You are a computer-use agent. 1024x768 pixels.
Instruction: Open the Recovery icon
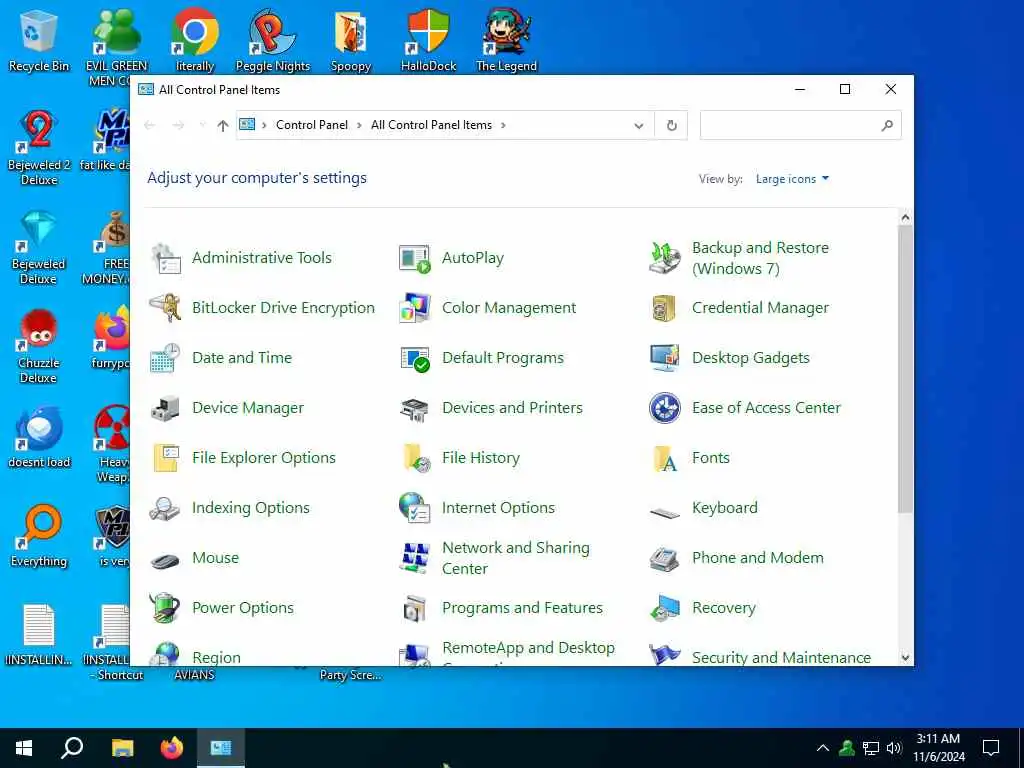(665, 608)
